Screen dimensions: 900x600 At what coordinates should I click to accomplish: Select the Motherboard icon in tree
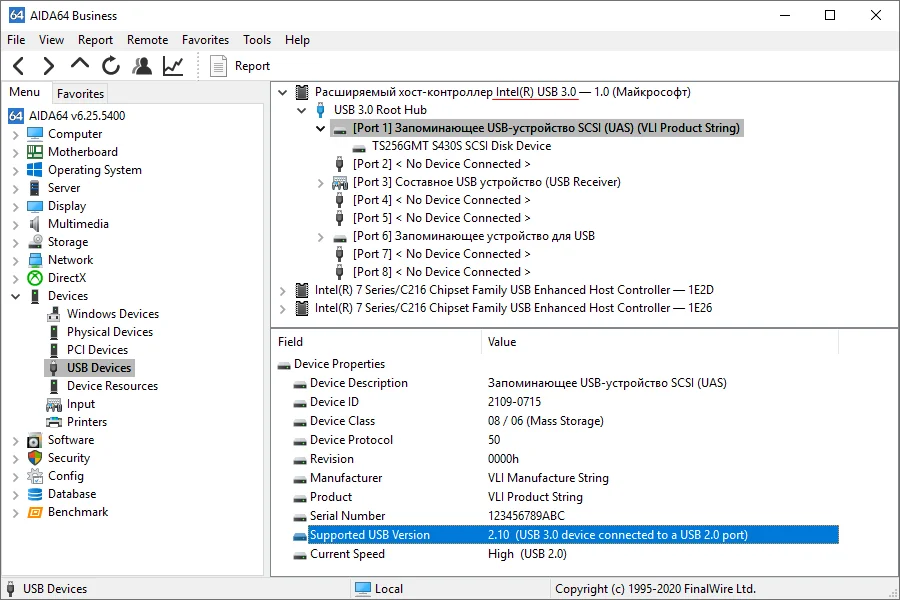point(35,152)
